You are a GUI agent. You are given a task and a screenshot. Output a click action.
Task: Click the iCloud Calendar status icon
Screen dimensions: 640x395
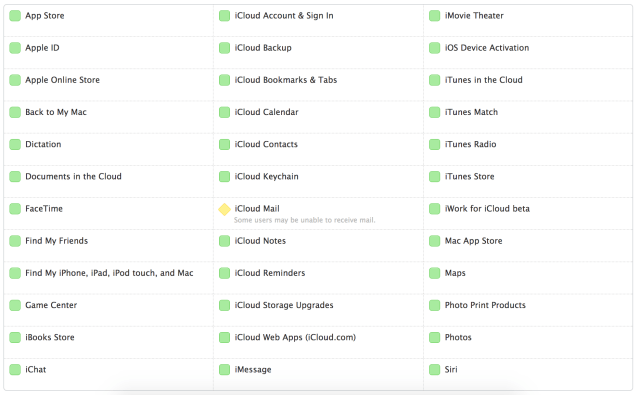224,112
